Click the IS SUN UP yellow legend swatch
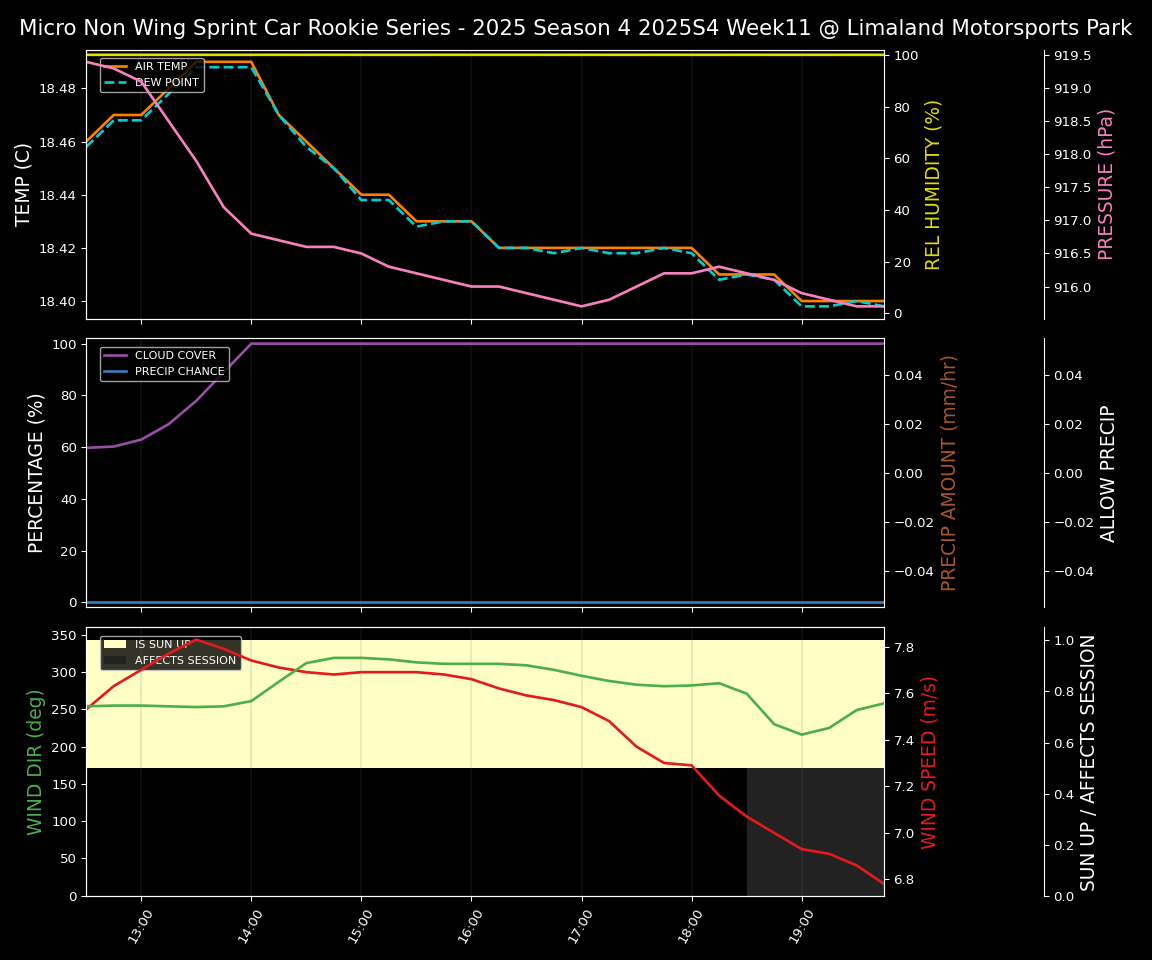This screenshot has width=1152, height=960. coord(115,645)
